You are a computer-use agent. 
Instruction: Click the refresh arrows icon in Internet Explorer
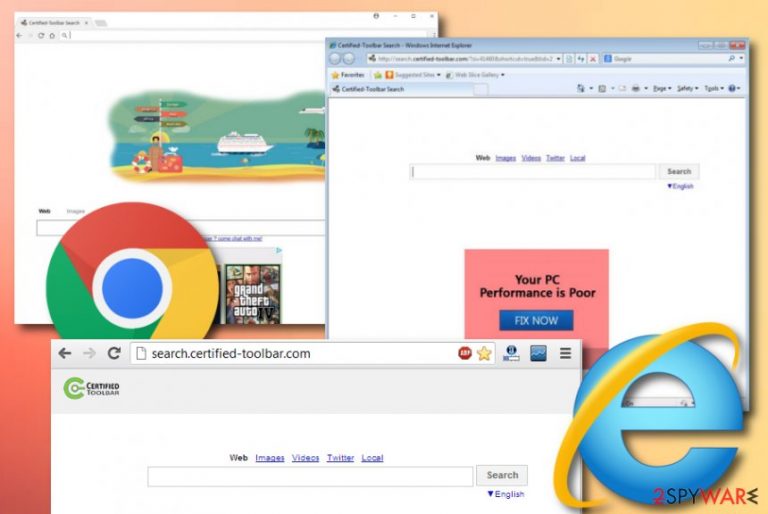[581, 59]
